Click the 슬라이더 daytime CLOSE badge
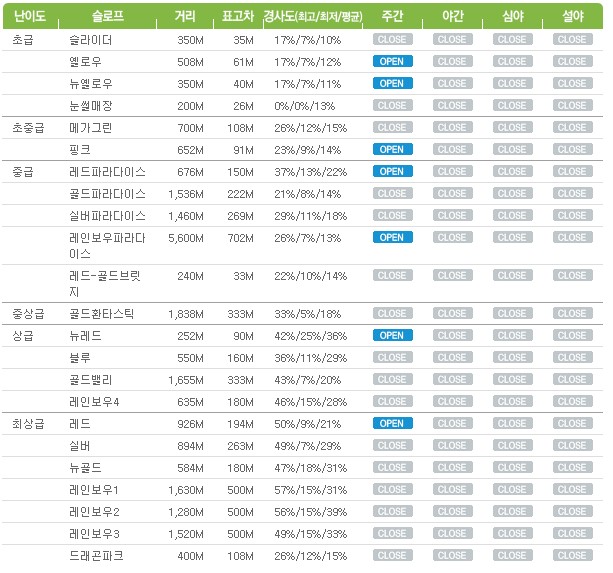The image size is (613, 573). pyautogui.click(x=392, y=40)
